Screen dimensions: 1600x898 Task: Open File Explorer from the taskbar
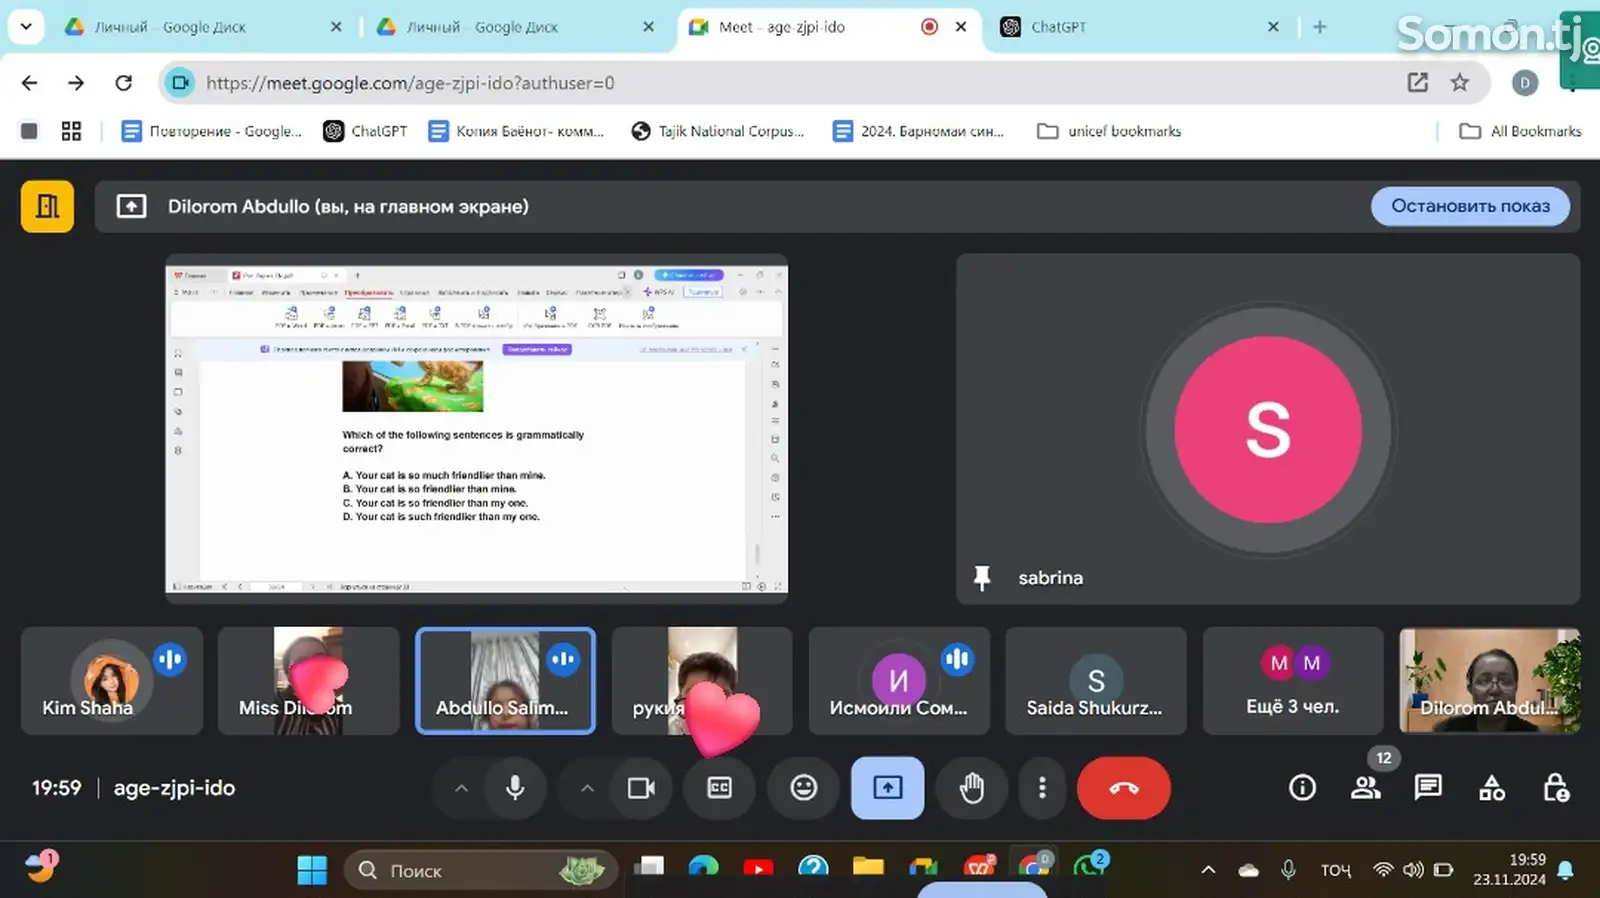point(868,868)
